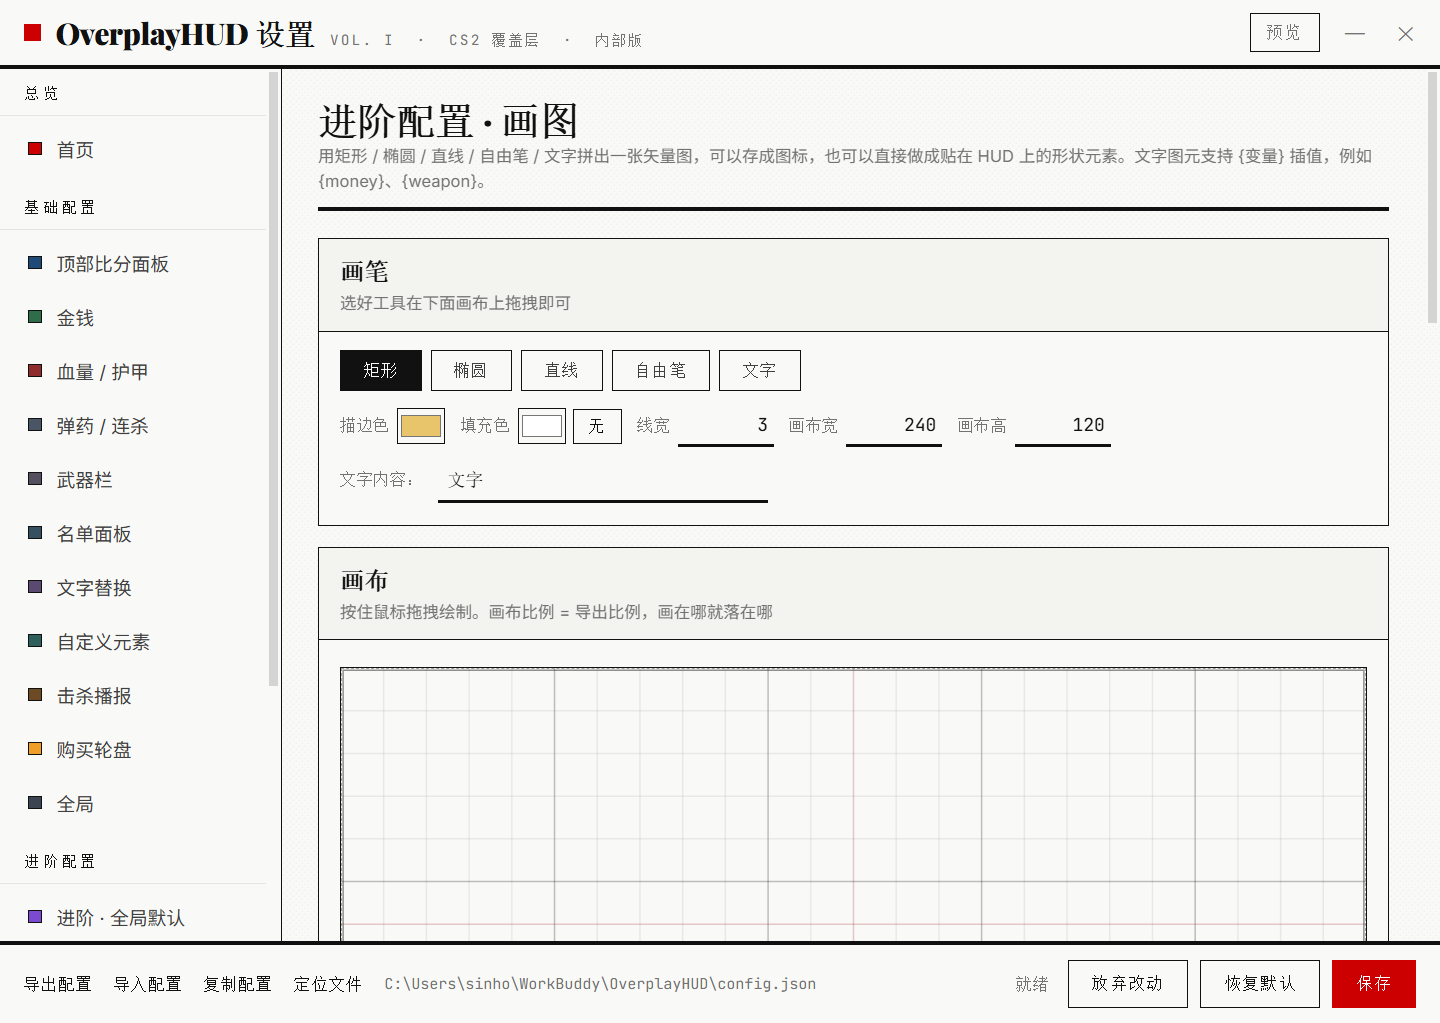Open the 填充色 white color swatch
Image resolution: width=1440 pixels, height=1023 pixels.
542,426
